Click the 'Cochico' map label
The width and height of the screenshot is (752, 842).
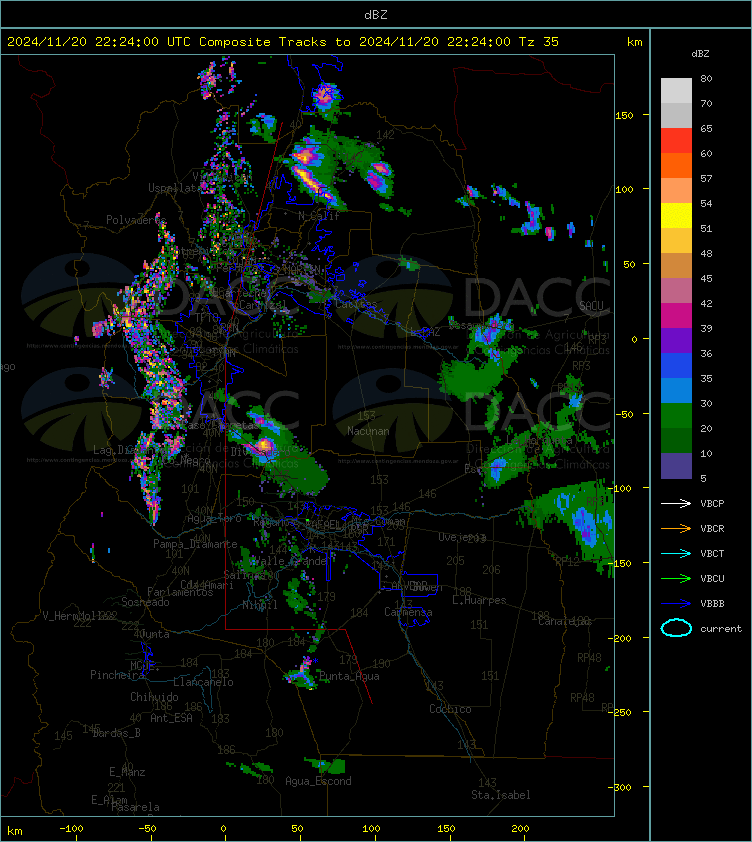click(450, 709)
